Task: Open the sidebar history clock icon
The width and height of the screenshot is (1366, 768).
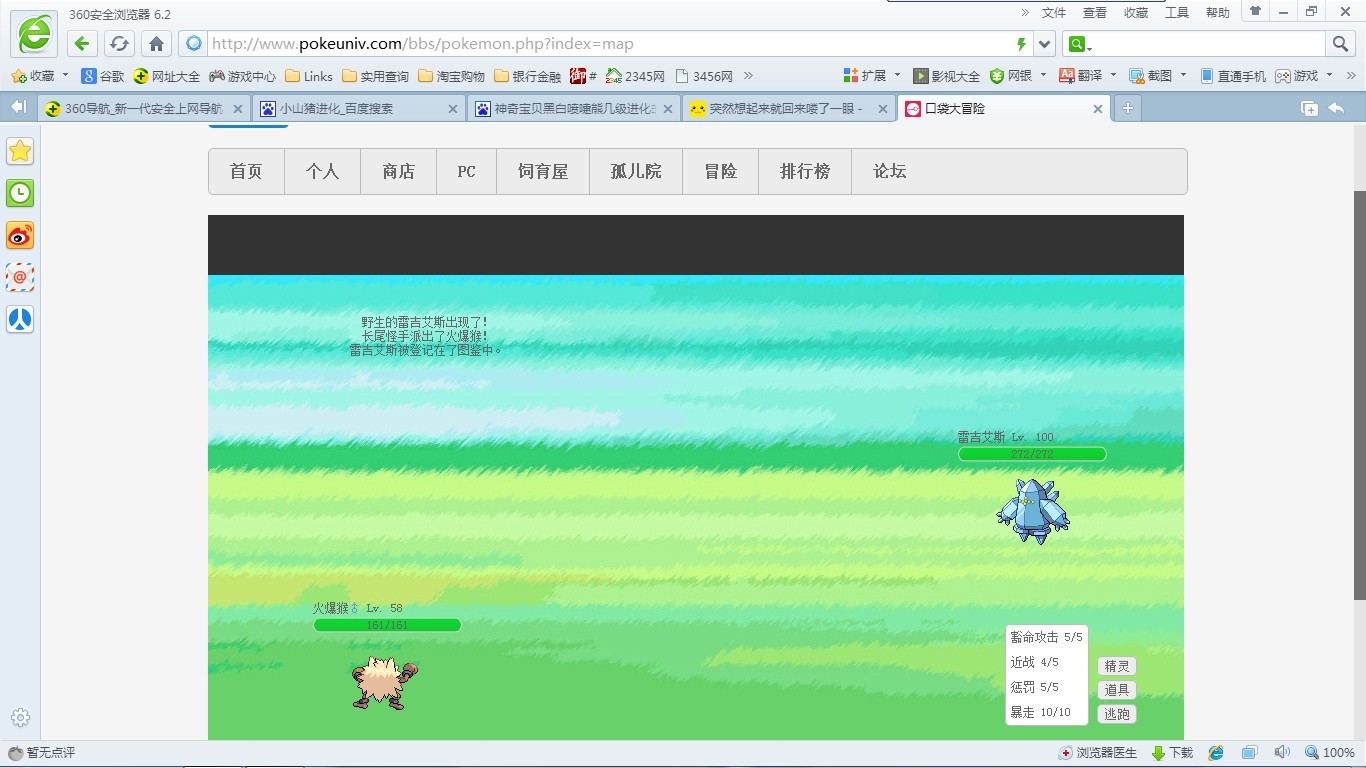Action: click(20, 193)
